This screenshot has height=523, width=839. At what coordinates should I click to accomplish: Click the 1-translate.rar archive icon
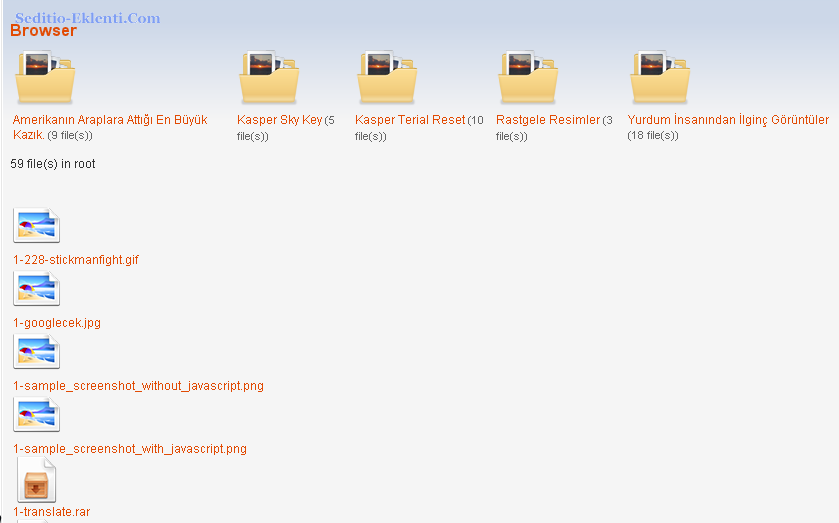(x=37, y=481)
